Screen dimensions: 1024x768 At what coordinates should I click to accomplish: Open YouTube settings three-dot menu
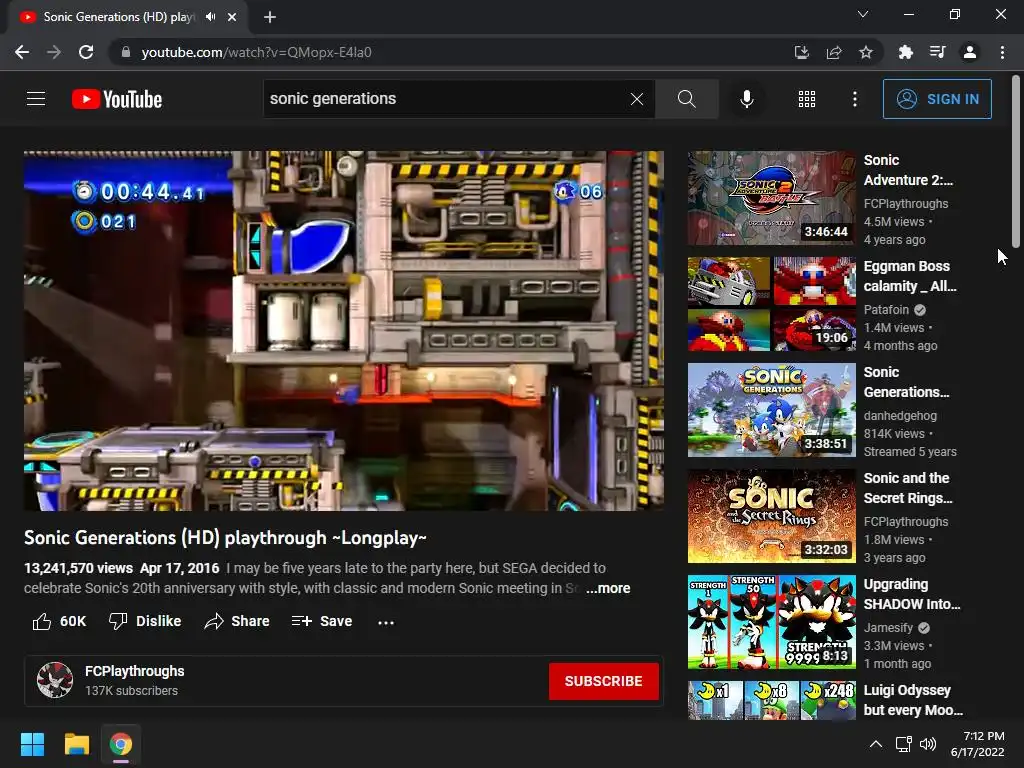[854, 99]
